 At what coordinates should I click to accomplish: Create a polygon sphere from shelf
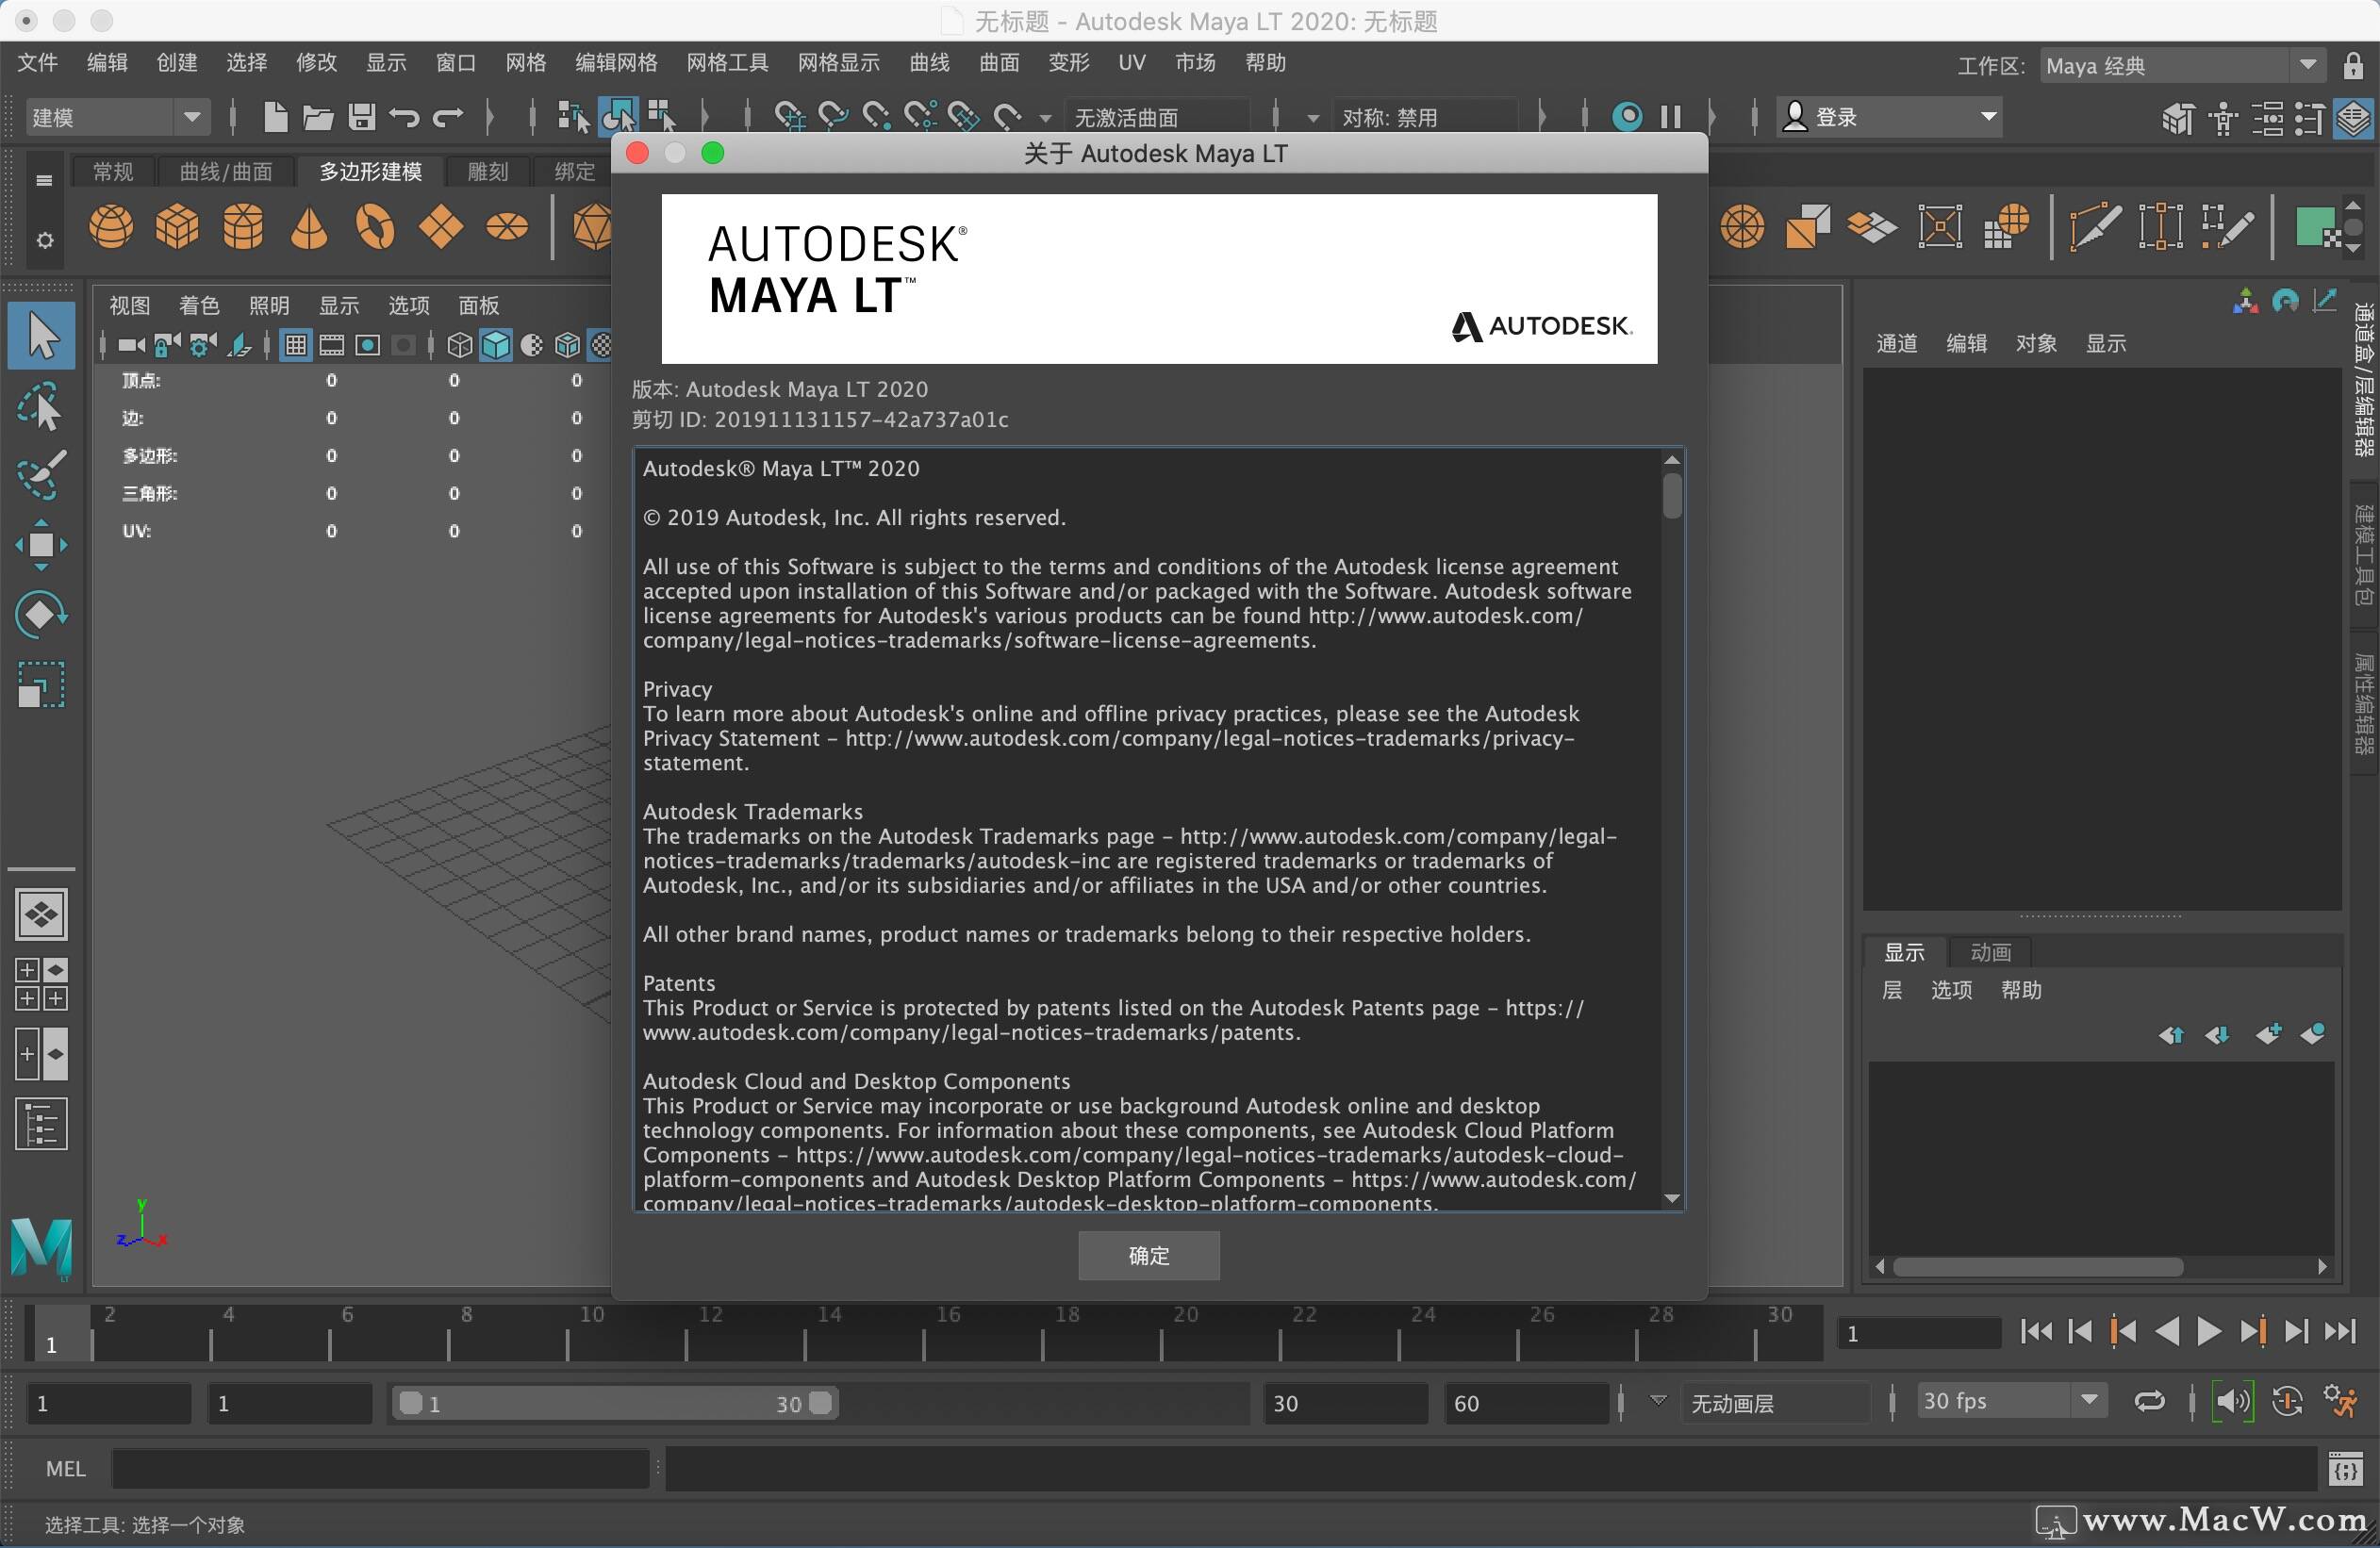(111, 226)
